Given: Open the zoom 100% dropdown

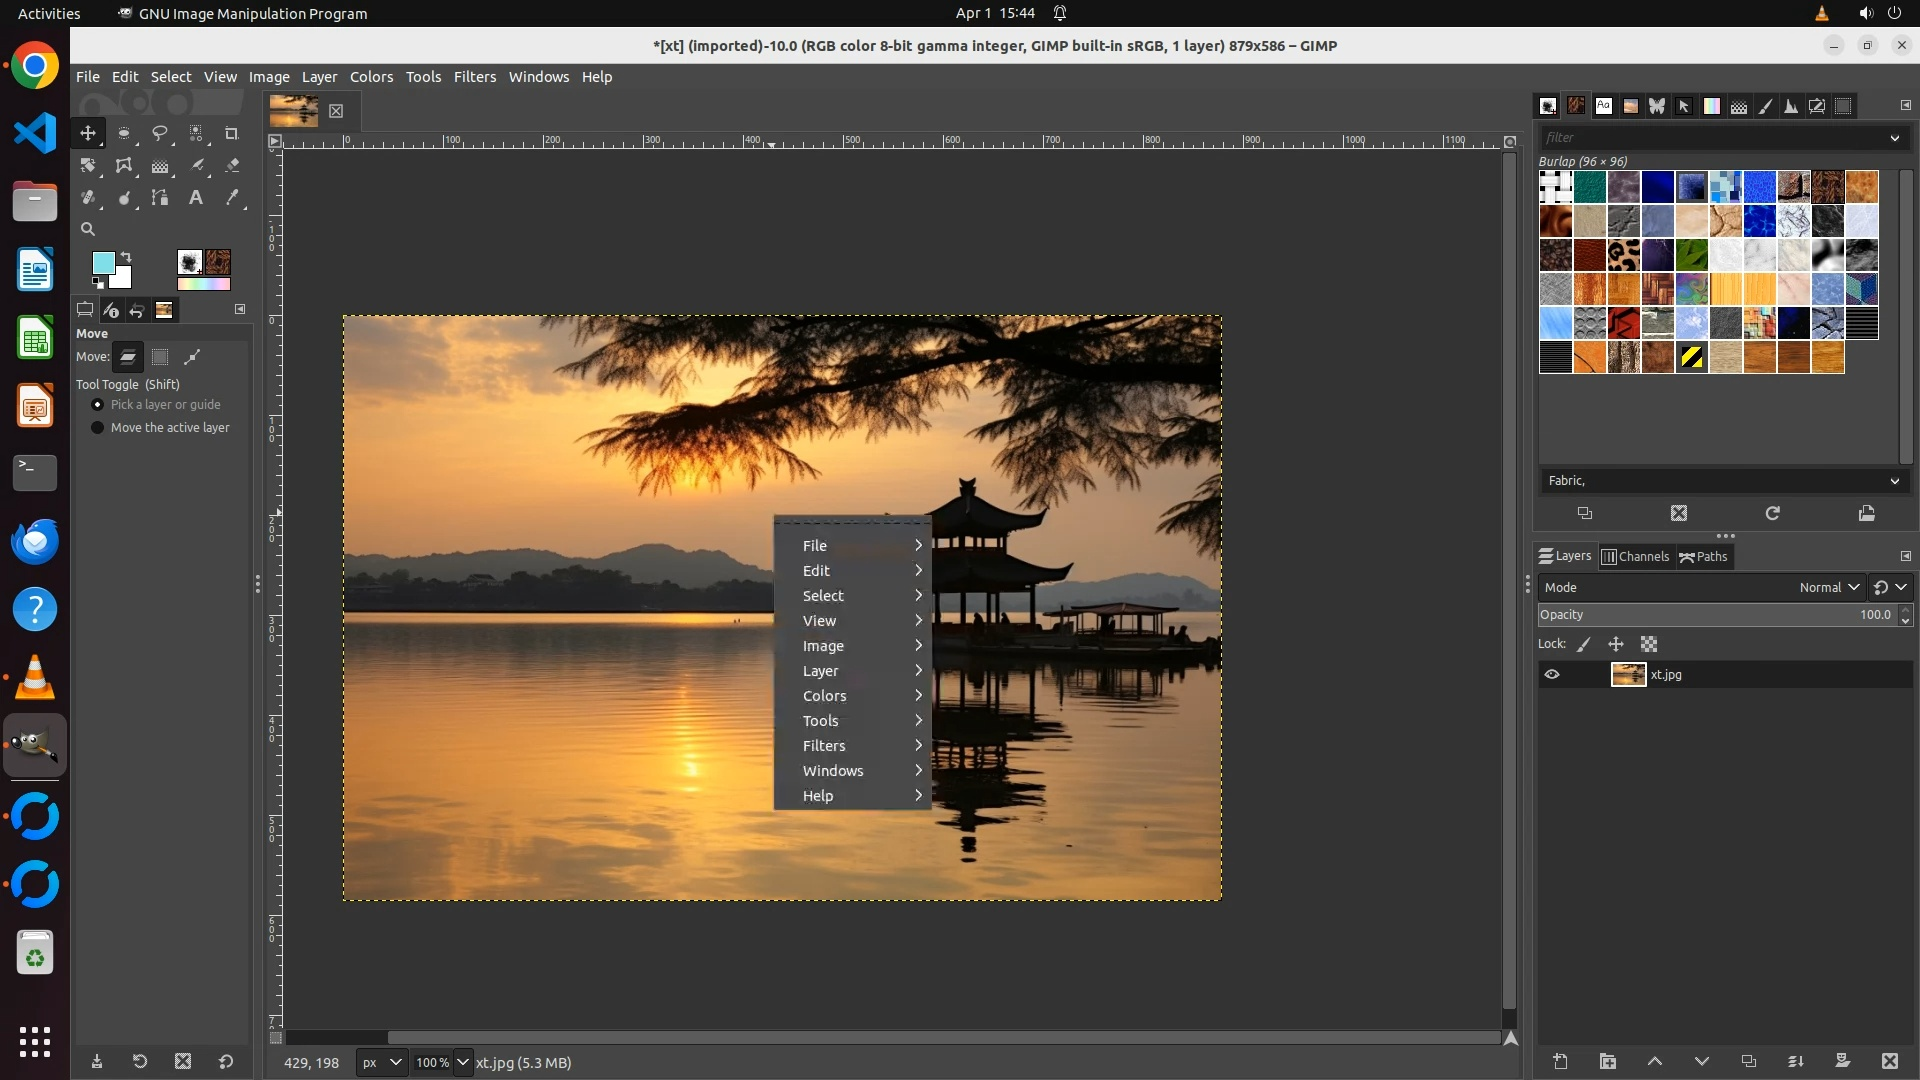Looking at the screenshot, I should point(463,1062).
